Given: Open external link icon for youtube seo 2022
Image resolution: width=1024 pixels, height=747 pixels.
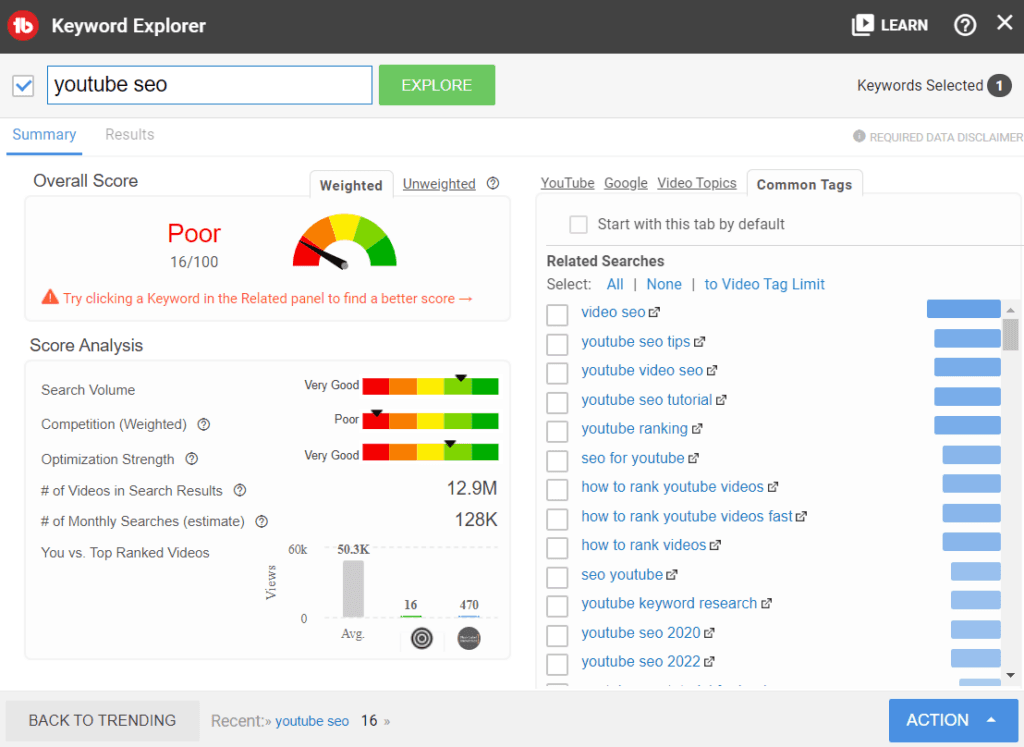Looking at the screenshot, I should (709, 661).
